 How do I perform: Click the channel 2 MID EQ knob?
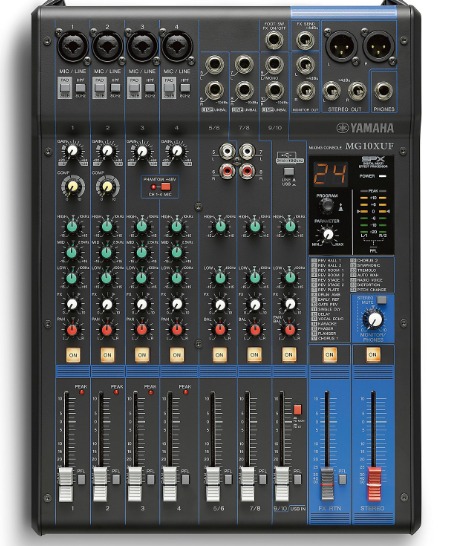[x=106, y=252]
